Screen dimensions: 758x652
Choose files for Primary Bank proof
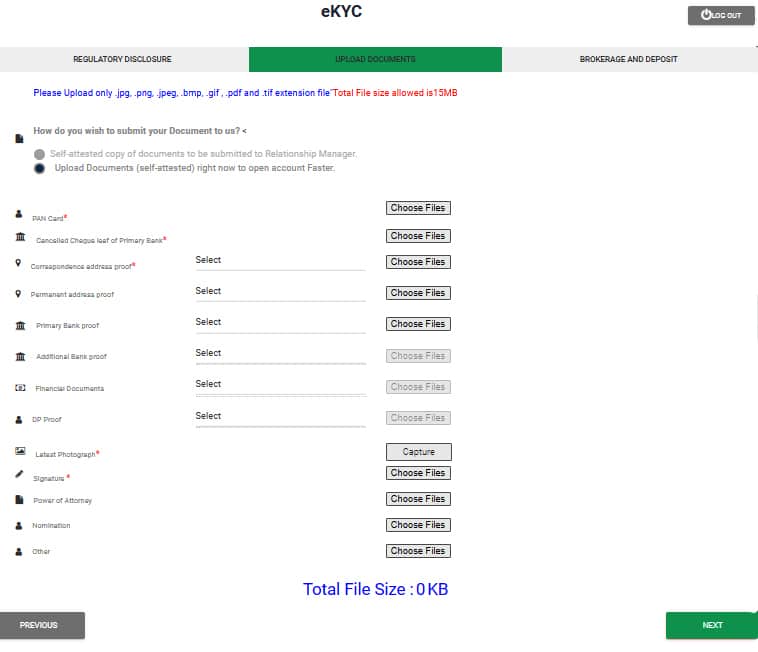tap(418, 324)
